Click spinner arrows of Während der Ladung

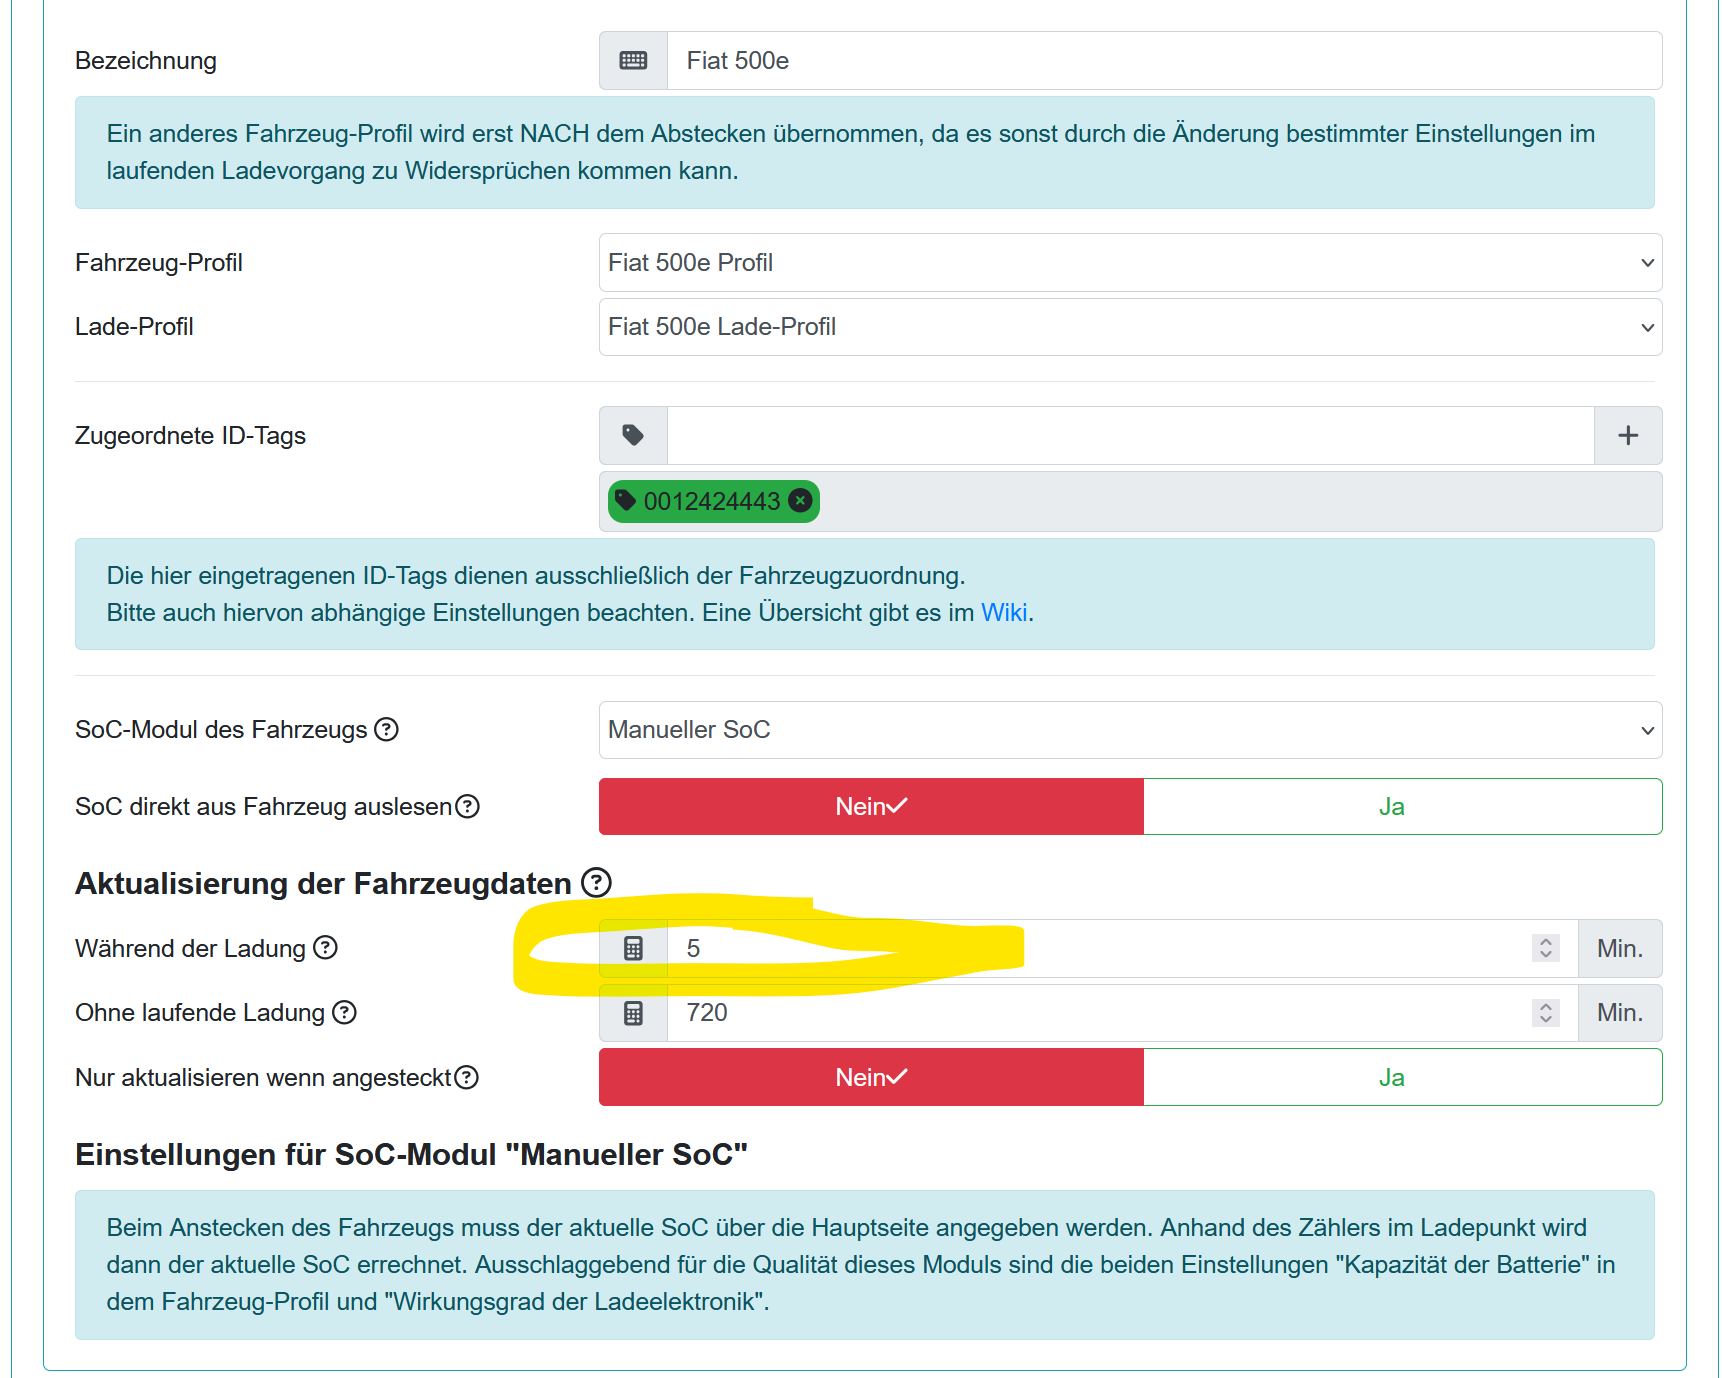point(1545,948)
